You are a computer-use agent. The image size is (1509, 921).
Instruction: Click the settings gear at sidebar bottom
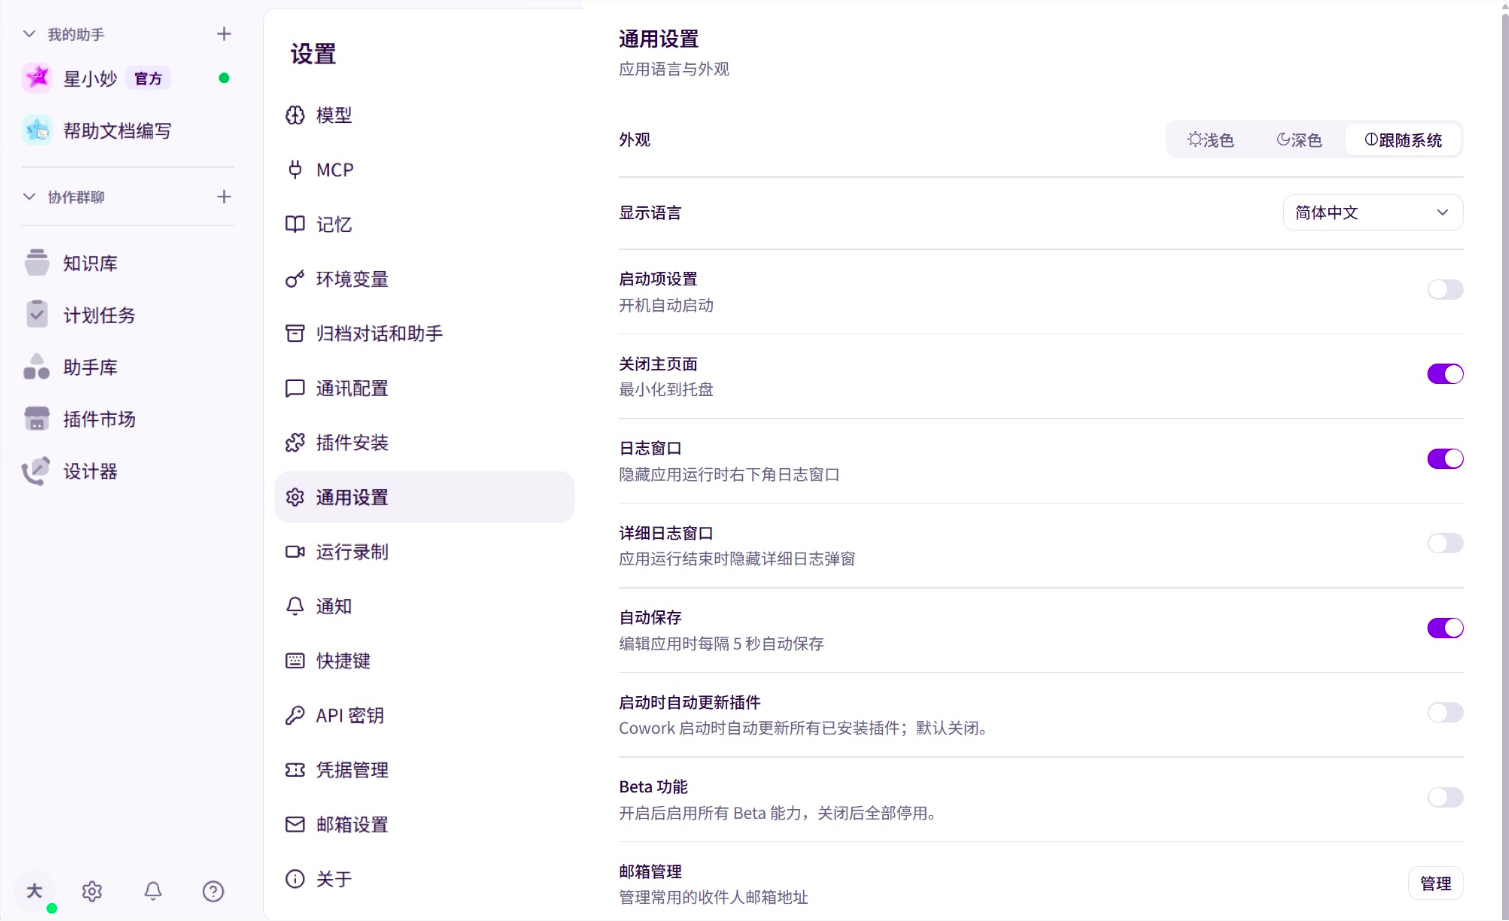pyautogui.click(x=92, y=891)
